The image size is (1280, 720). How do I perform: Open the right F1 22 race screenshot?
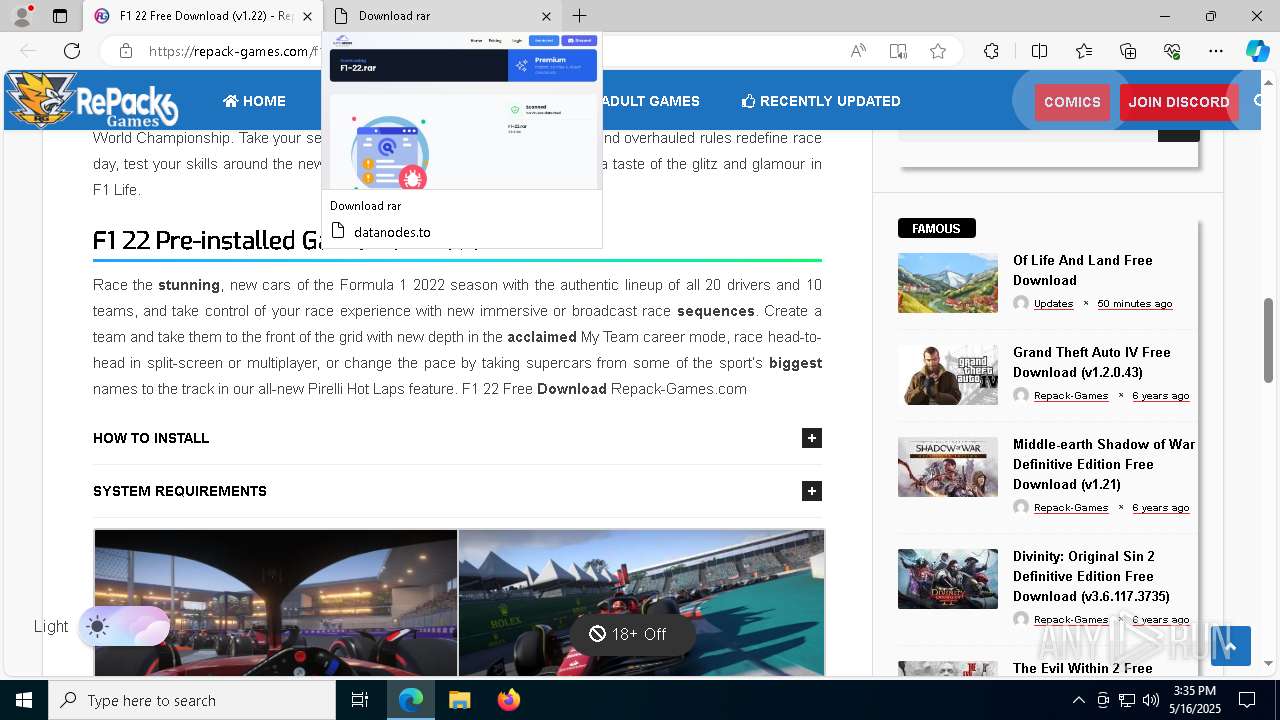[x=641, y=603]
